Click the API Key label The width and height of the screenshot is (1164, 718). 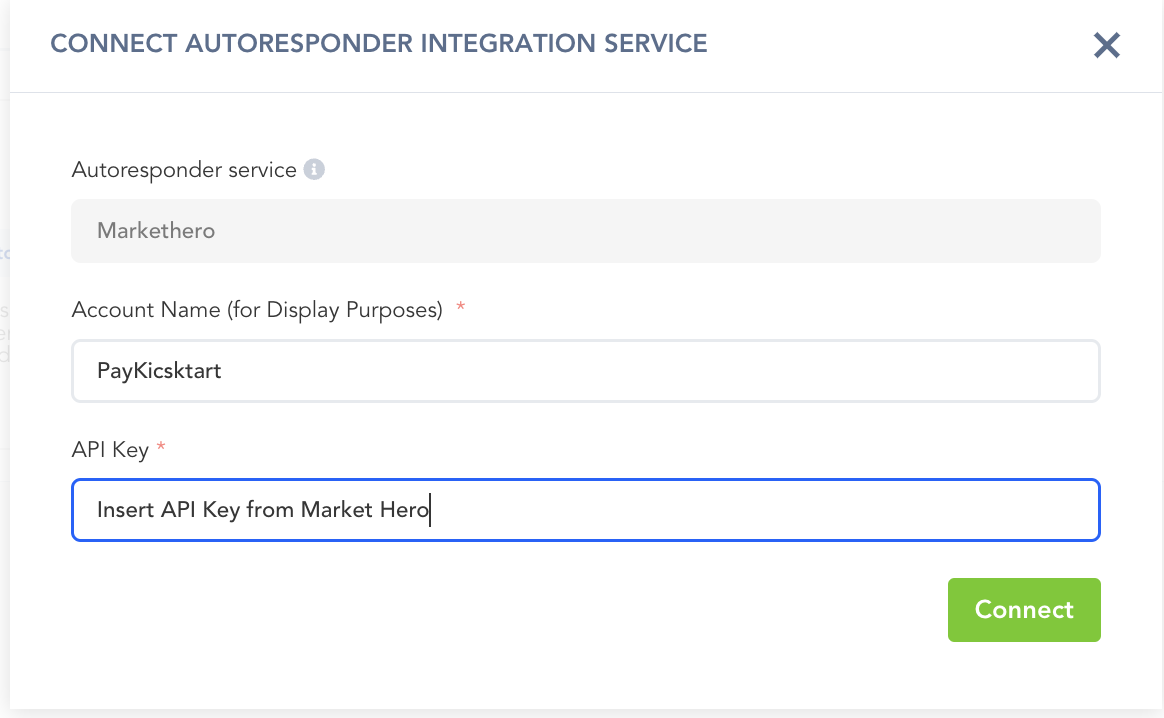pyautogui.click(x=110, y=450)
